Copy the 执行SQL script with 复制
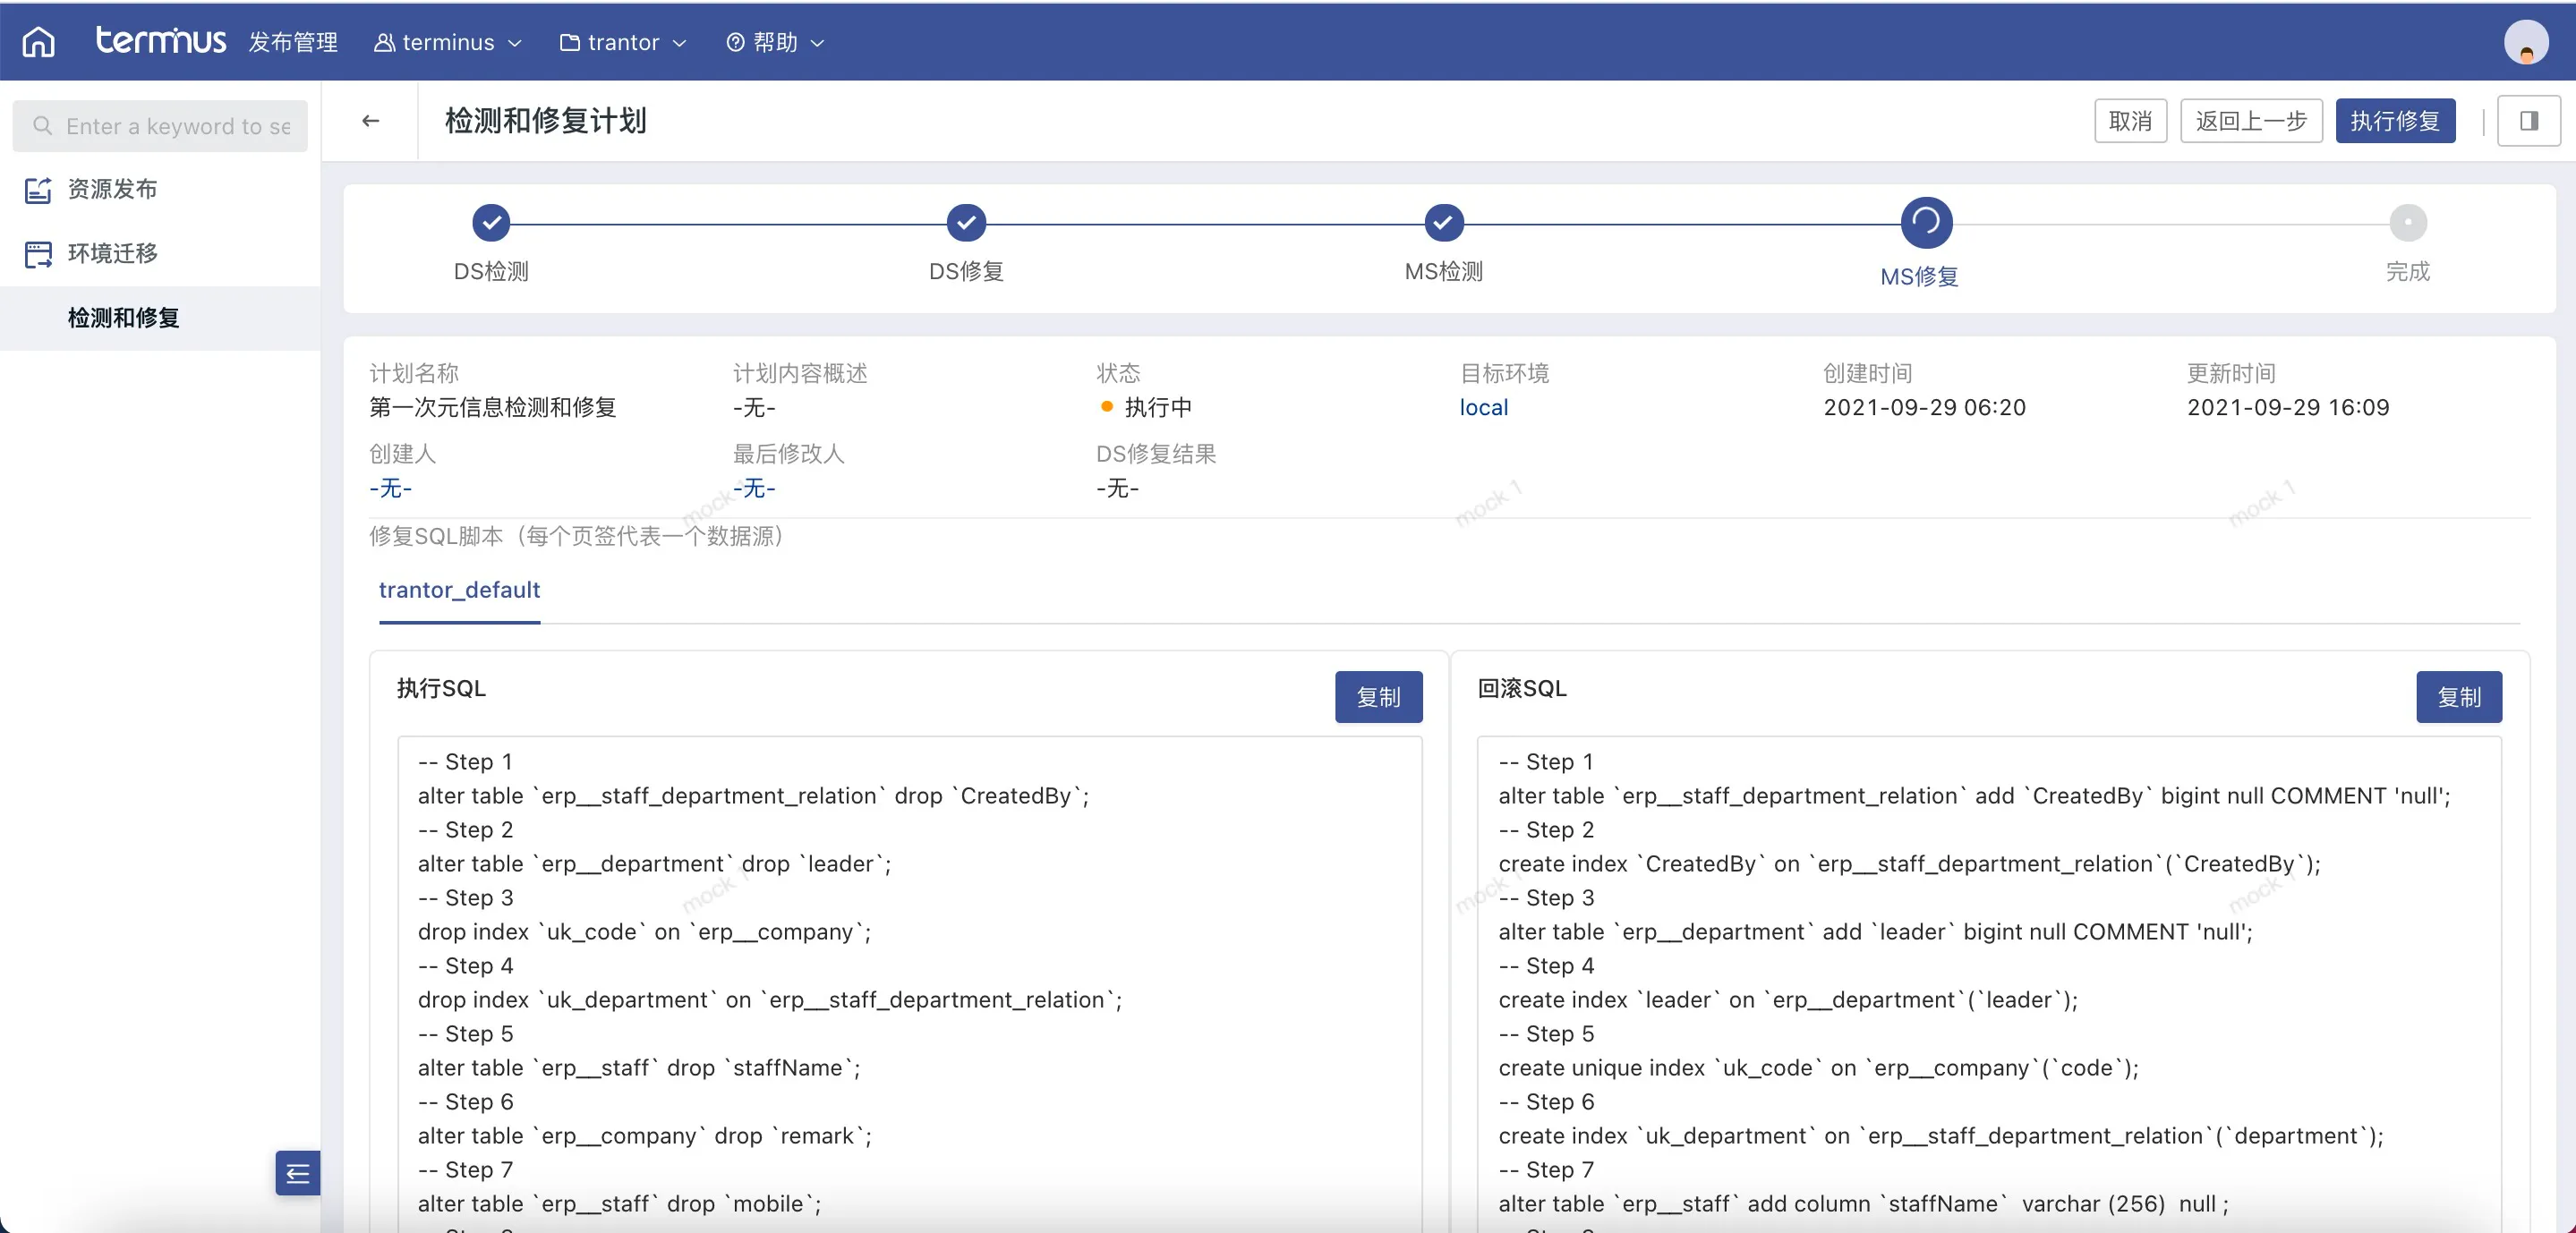The image size is (2576, 1233). point(1378,697)
